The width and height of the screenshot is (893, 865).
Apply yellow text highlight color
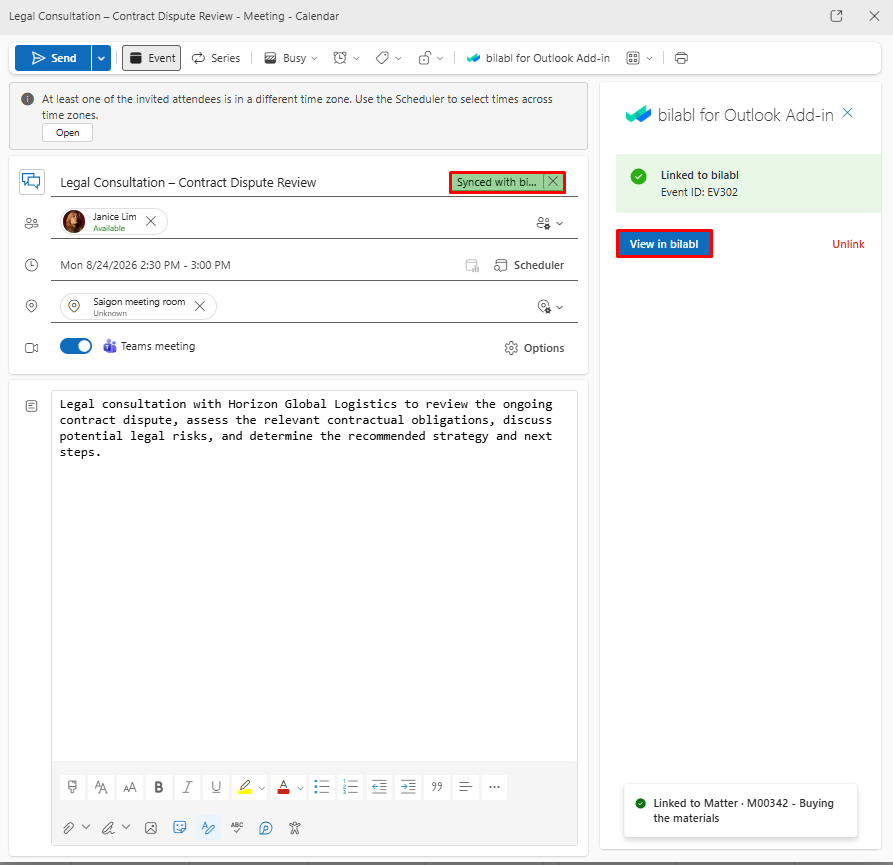(x=245, y=787)
